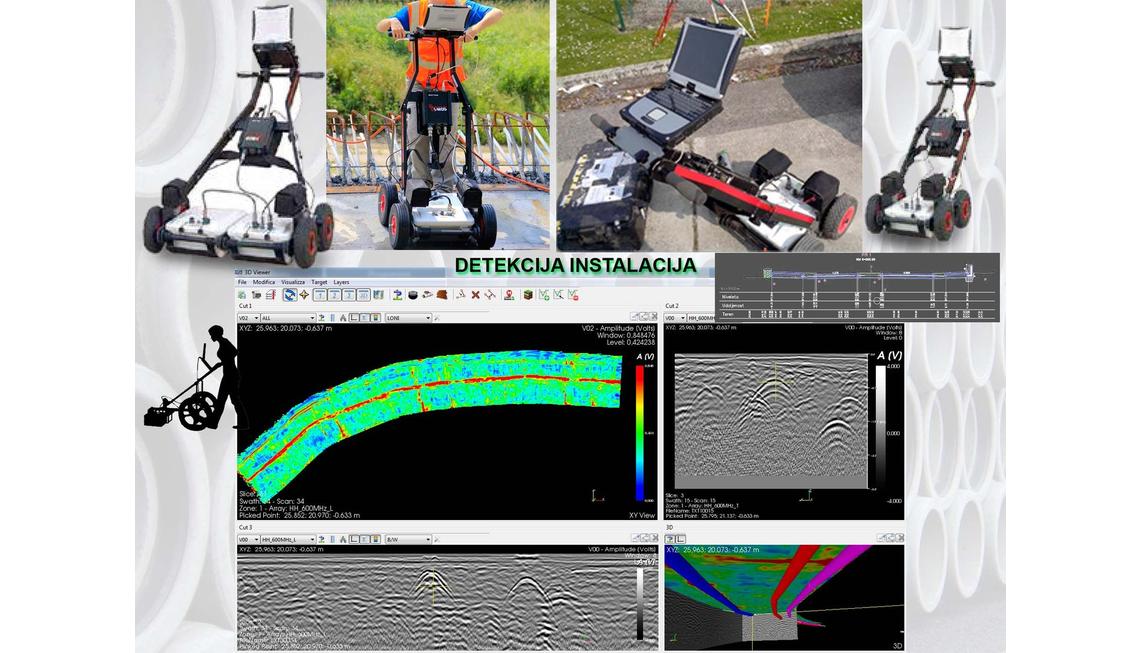Toggle the view 1 layout button
Image resolution: width=1140 pixels, height=653 pixels.
coord(319,295)
